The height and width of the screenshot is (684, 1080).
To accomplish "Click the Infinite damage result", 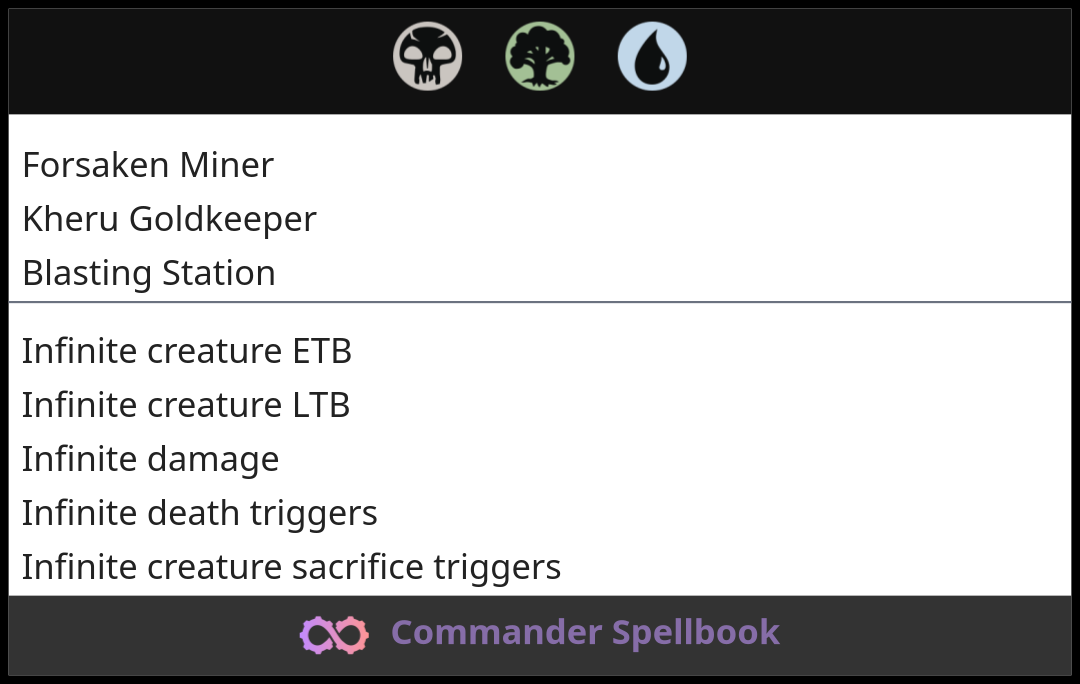I will (150, 459).
